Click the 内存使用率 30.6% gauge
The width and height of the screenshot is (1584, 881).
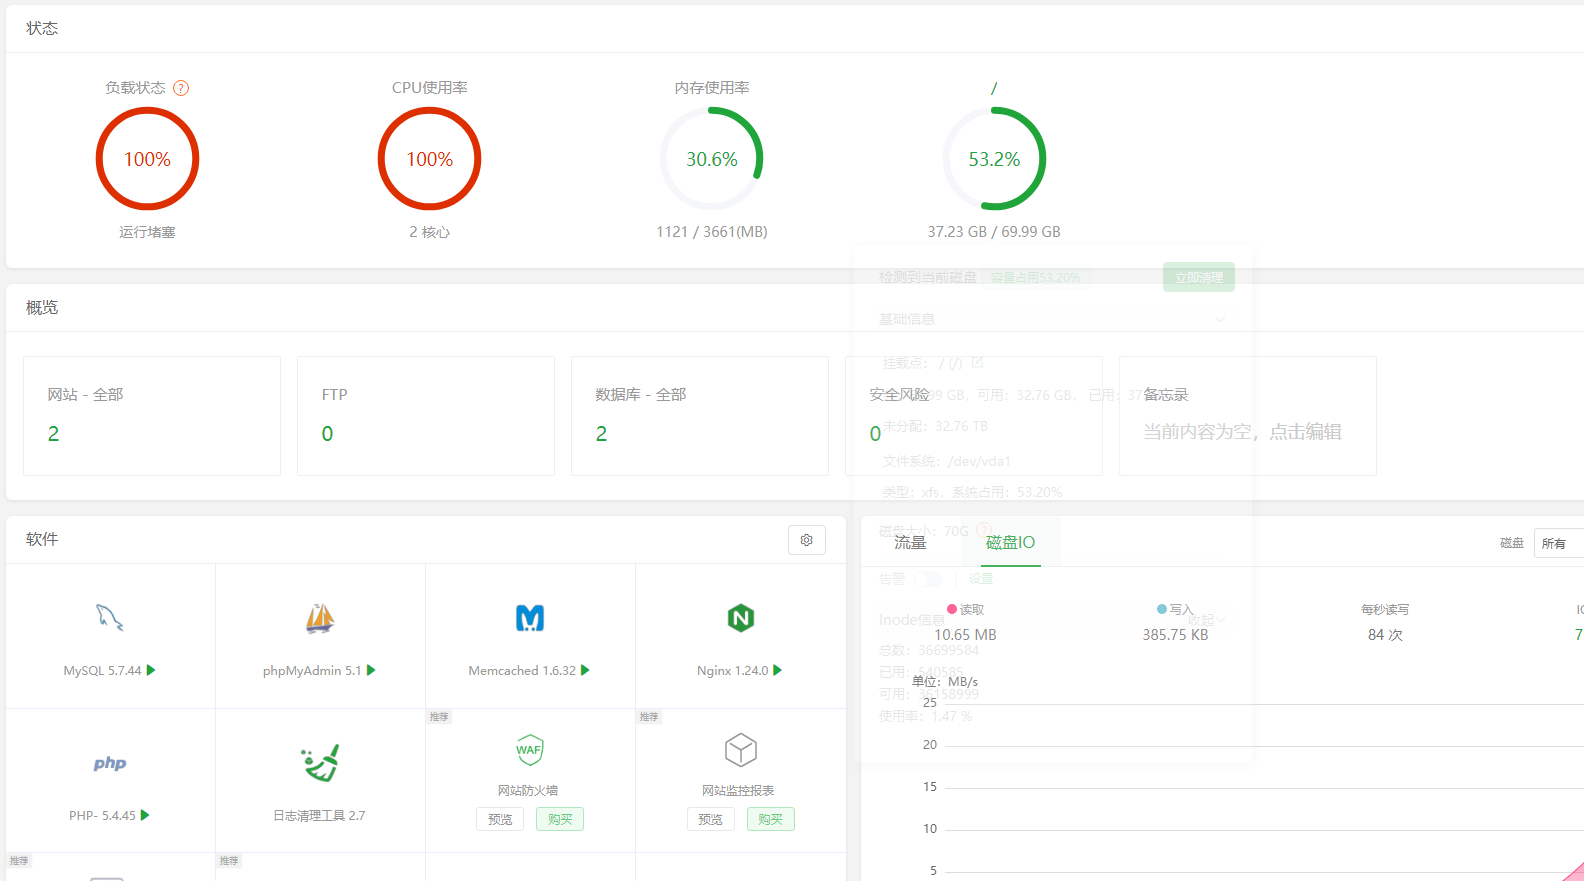pos(712,159)
